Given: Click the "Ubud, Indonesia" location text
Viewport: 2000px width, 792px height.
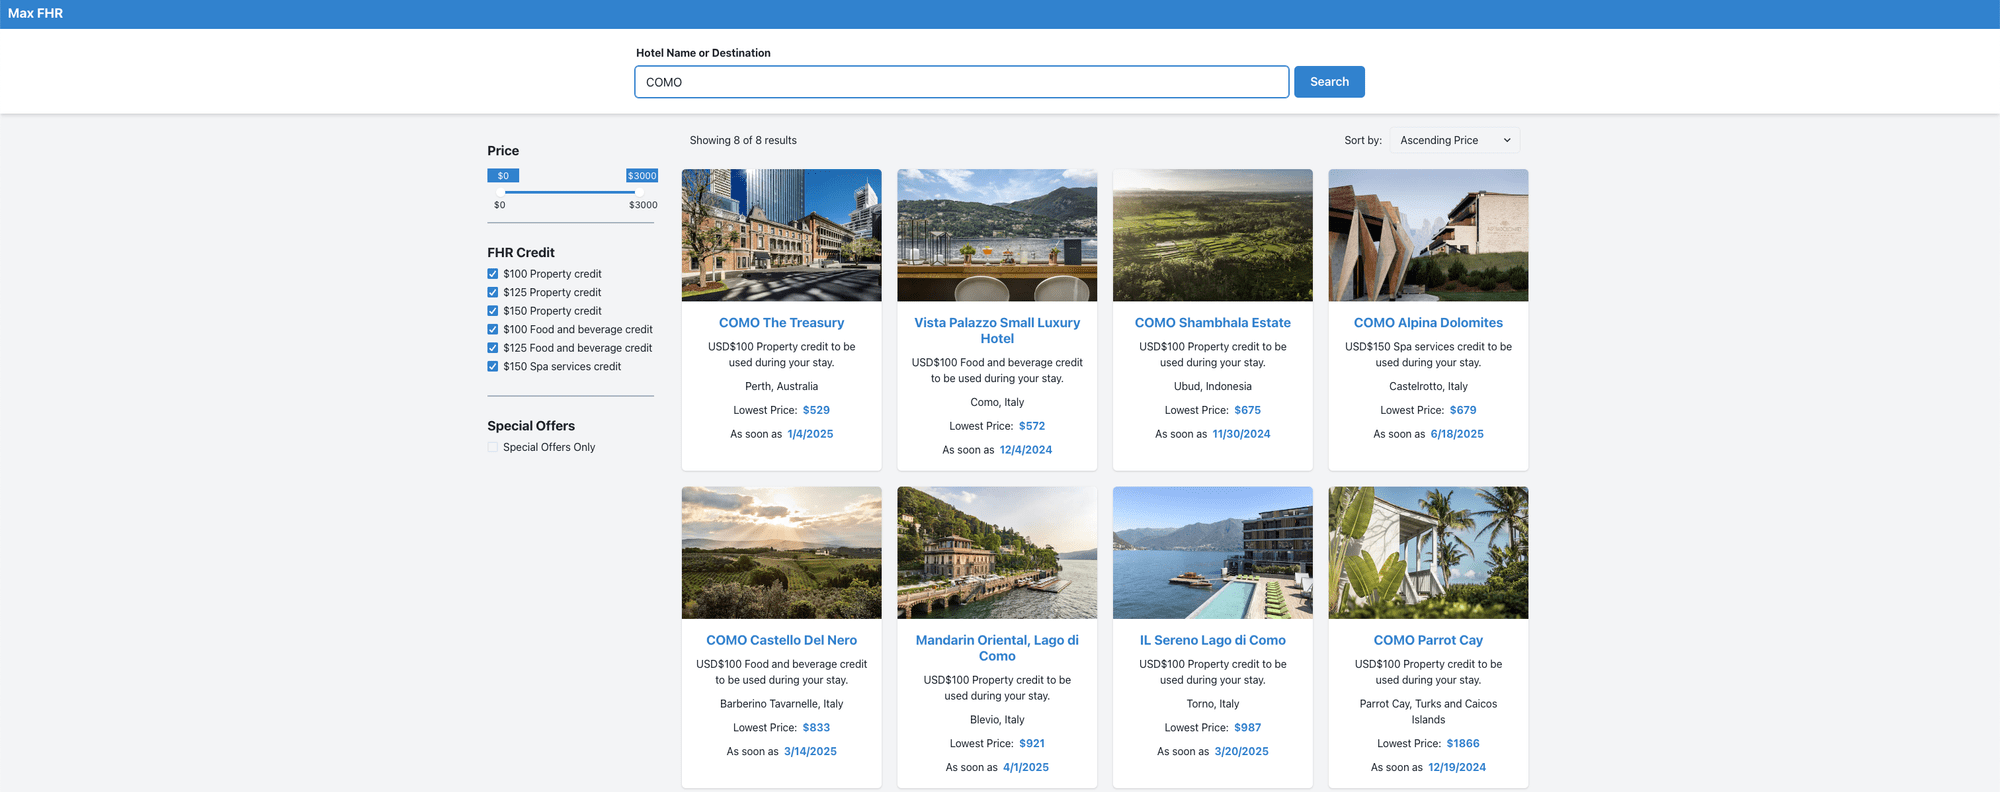Looking at the screenshot, I should 1213,387.
